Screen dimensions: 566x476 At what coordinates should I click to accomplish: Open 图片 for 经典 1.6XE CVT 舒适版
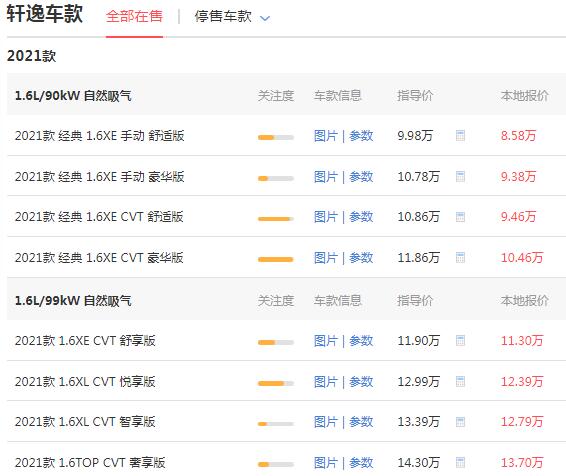pyautogui.click(x=326, y=217)
